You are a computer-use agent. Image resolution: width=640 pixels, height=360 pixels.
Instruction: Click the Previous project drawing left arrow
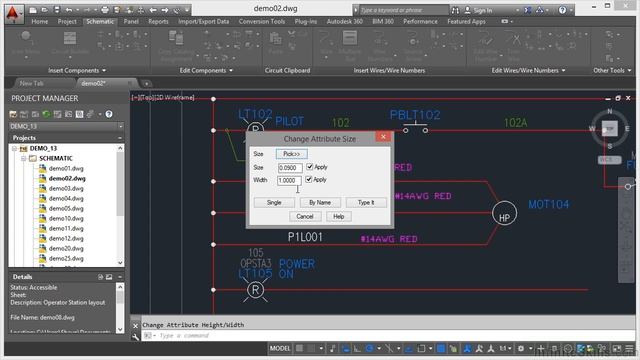(153, 10)
